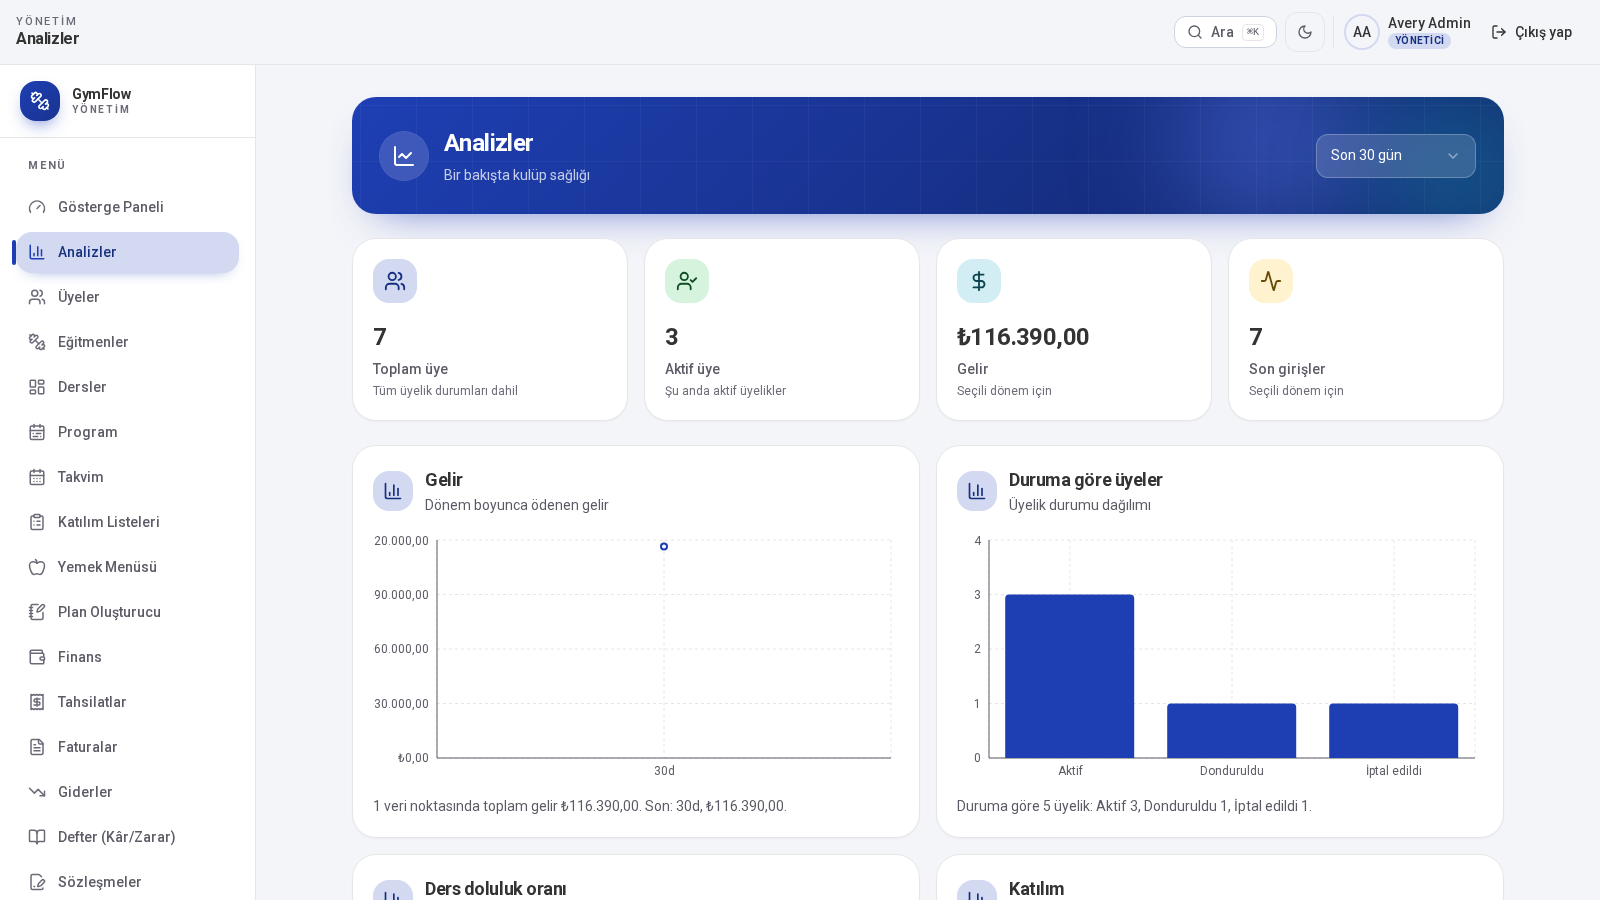Go to Üyeler in the menu
Viewport: 1600px width, 900px height.
coord(128,297)
